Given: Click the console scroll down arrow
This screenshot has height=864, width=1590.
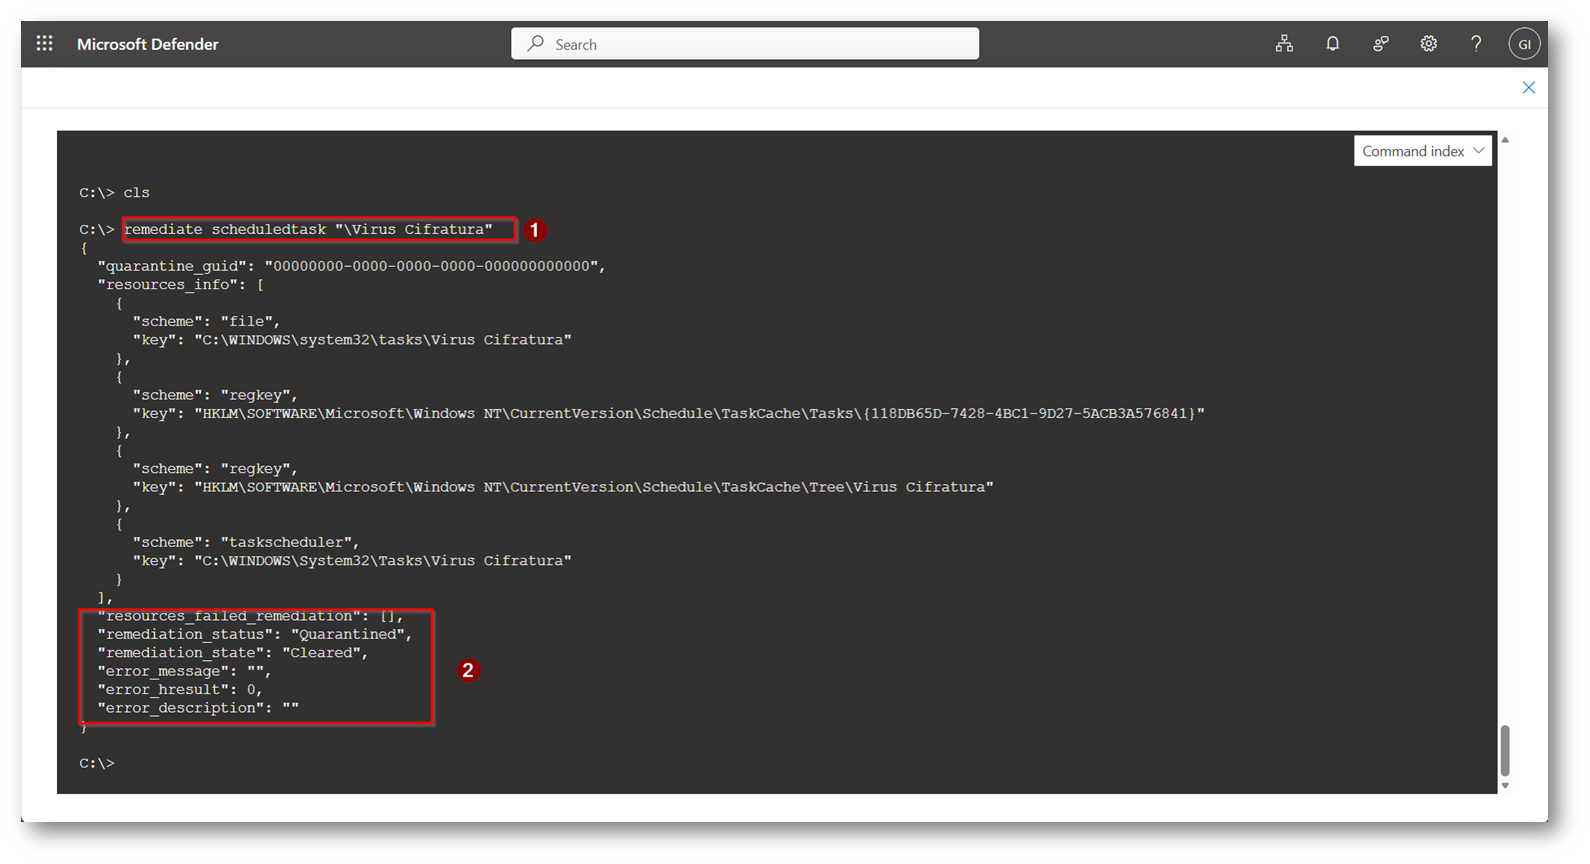Looking at the screenshot, I should click(1504, 786).
